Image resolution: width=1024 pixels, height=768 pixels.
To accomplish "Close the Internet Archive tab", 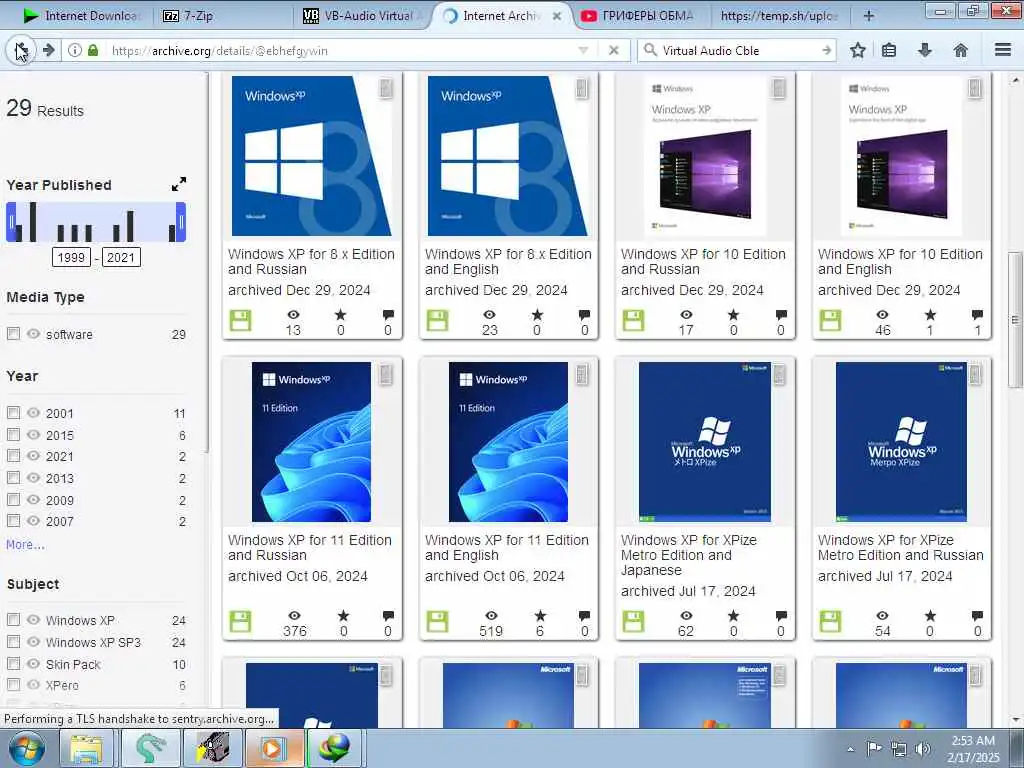I will [x=557, y=16].
